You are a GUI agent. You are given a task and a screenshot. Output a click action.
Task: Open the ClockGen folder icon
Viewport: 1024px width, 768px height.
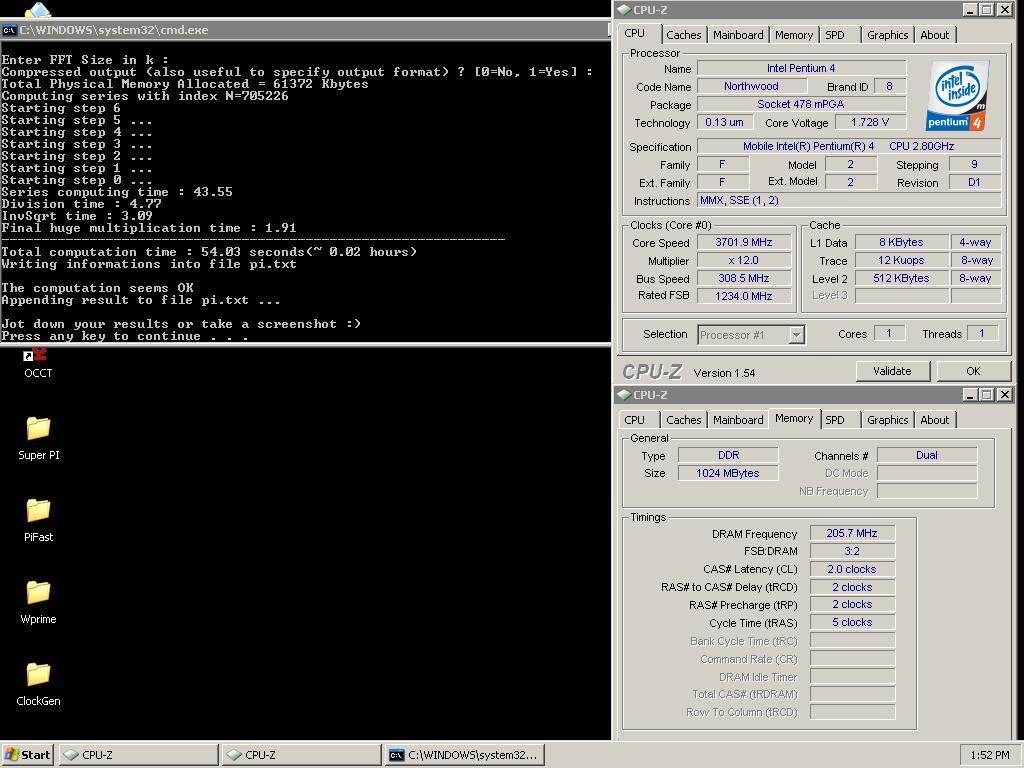[39, 684]
